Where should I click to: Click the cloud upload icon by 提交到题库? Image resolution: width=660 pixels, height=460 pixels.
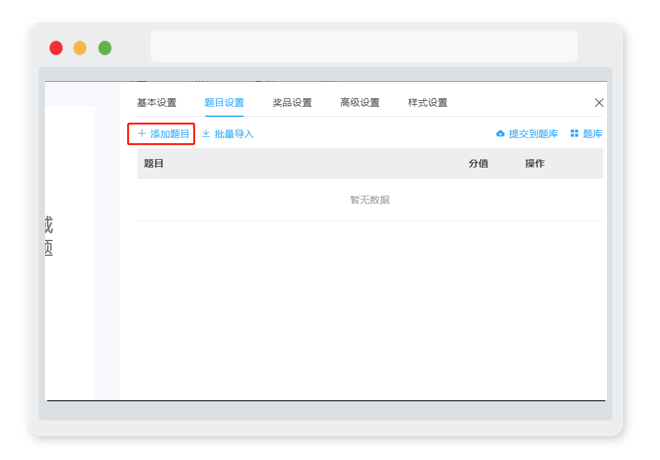[500, 134]
